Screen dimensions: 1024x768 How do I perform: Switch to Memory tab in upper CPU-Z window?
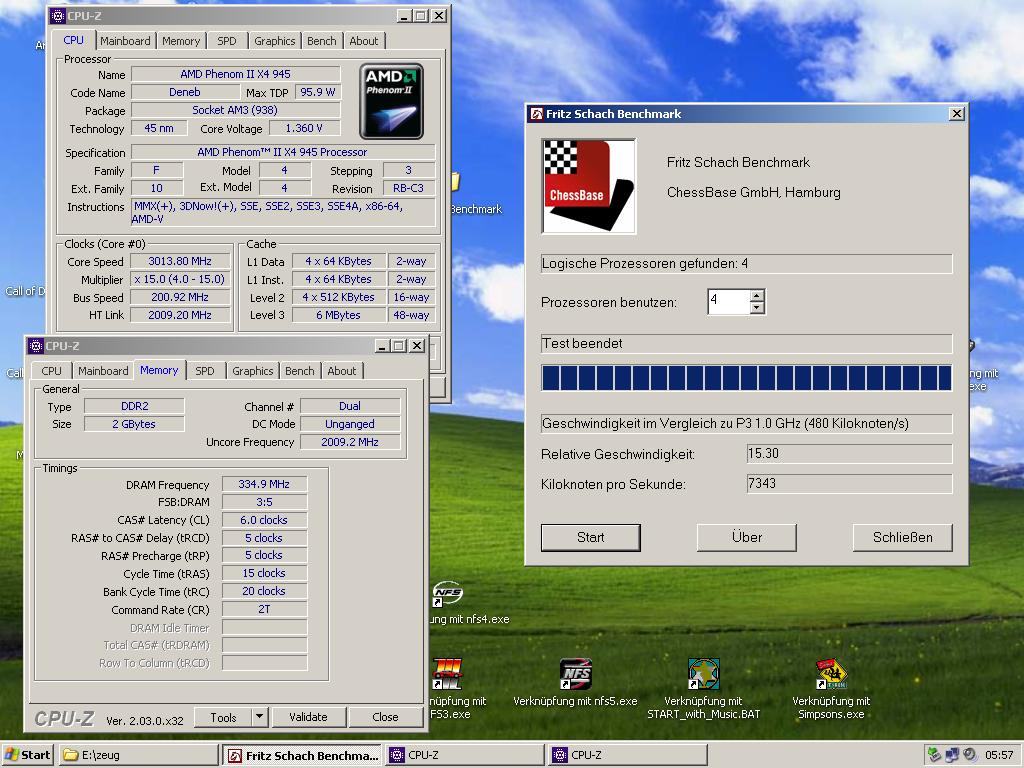point(181,40)
